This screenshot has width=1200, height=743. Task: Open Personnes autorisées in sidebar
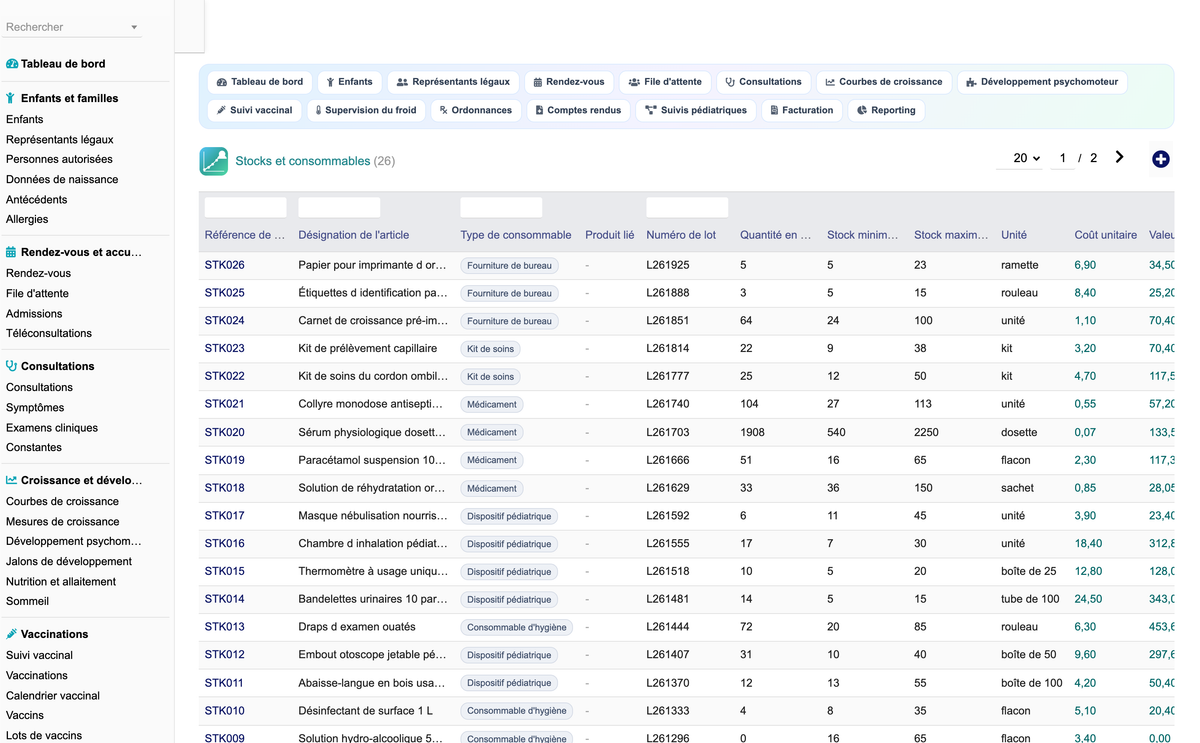click(59, 159)
